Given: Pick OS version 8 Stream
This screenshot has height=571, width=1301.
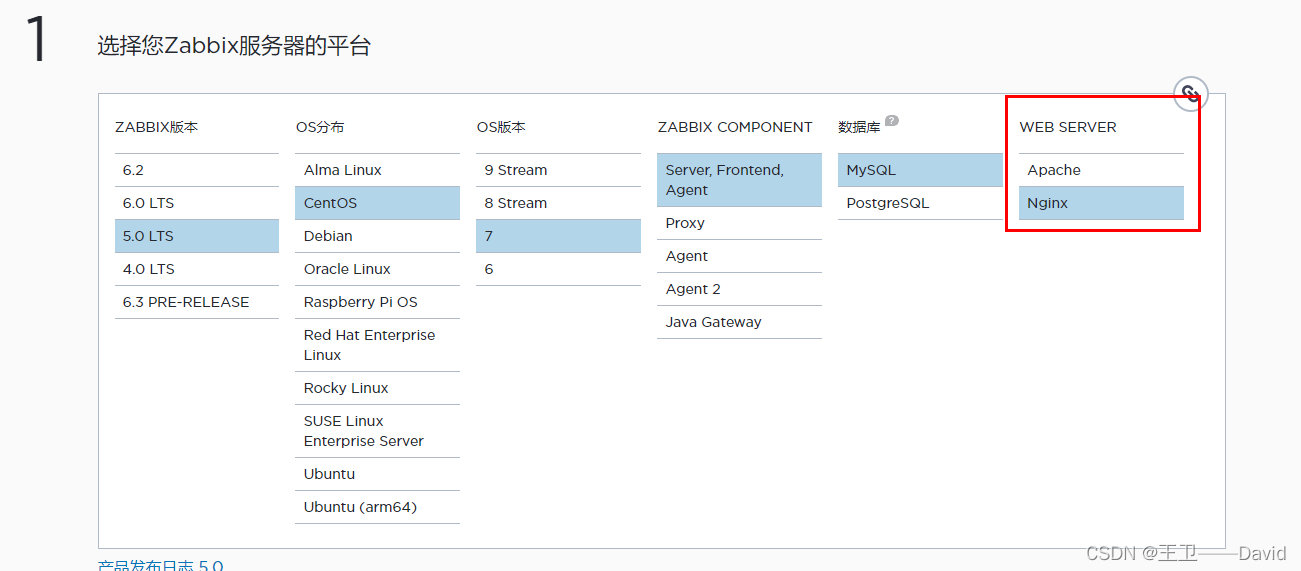Looking at the screenshot, I should (x=558, y=203).
